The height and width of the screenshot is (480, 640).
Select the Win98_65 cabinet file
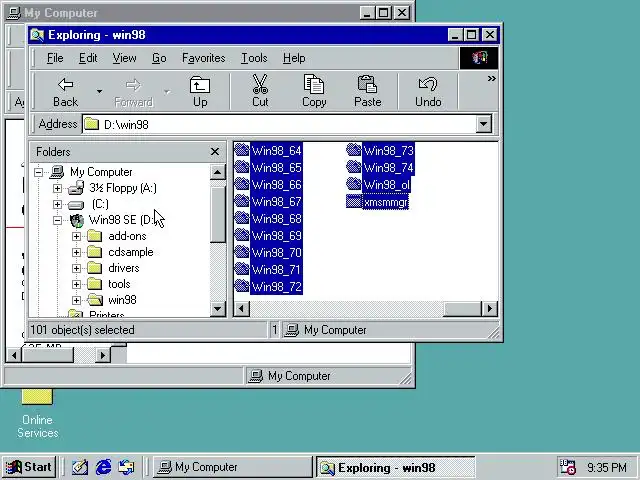pyautogui.click(x=269, y=168)
